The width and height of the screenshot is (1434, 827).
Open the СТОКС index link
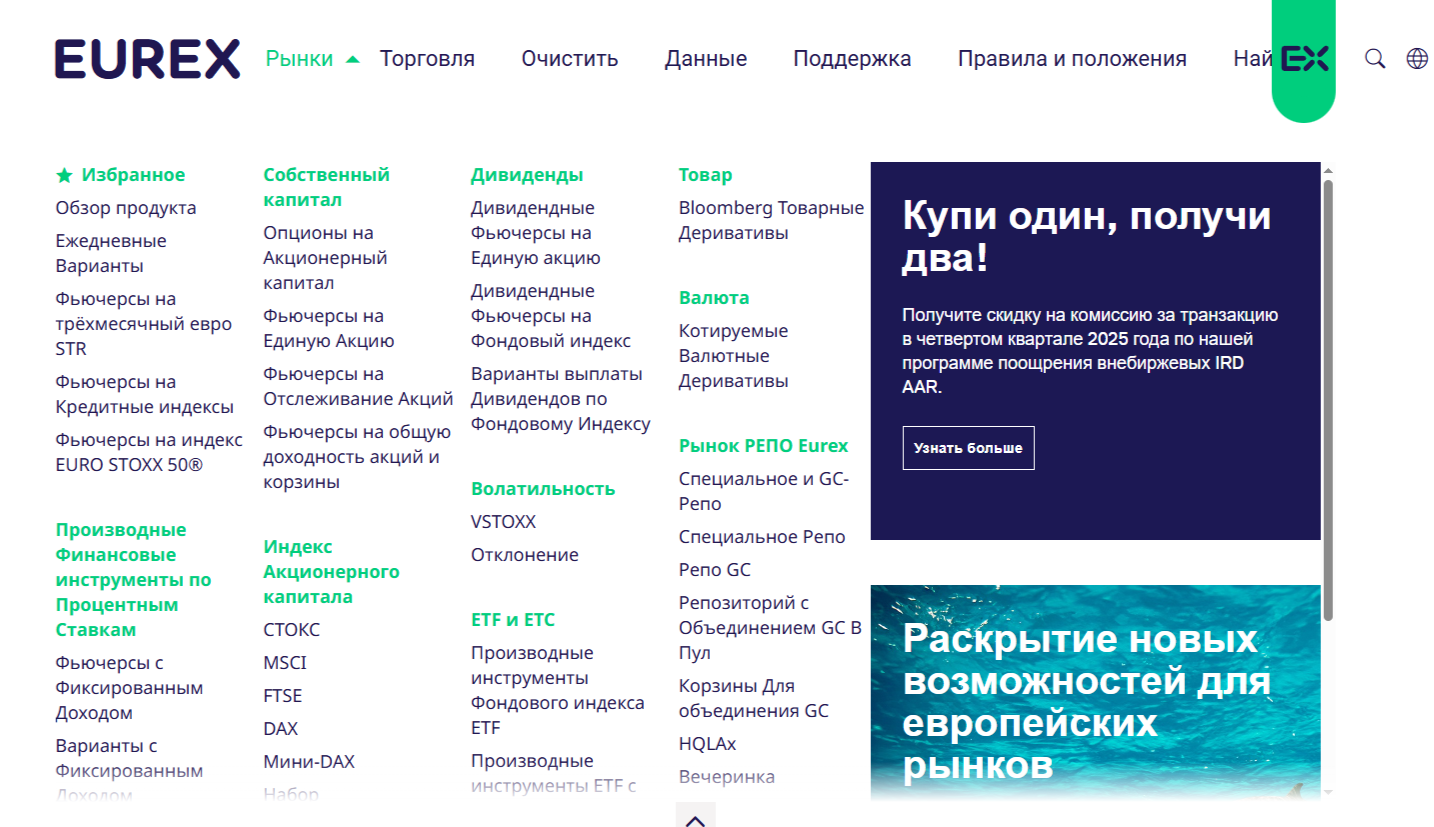click(292, 630)
